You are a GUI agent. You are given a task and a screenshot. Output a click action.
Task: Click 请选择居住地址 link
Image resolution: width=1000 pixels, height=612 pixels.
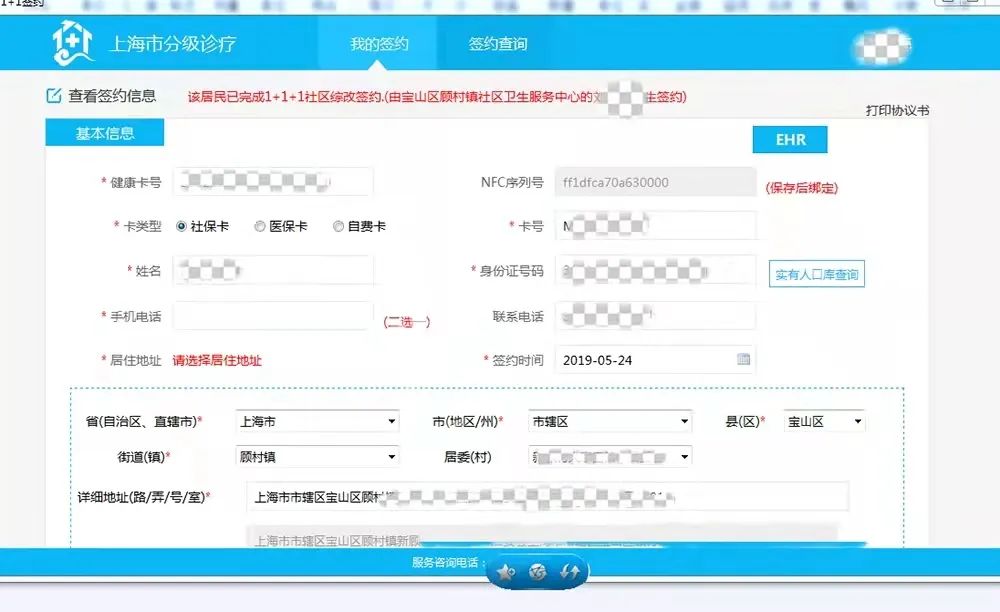[x=217, y=360]
